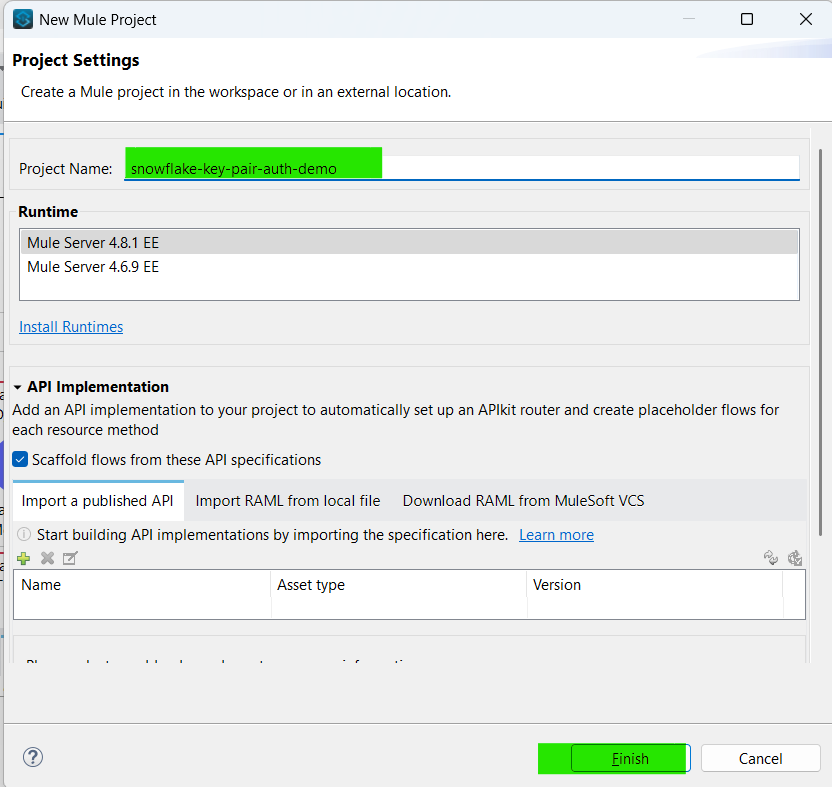
Task: Collapse the API Implementation section
Action: 18,387
